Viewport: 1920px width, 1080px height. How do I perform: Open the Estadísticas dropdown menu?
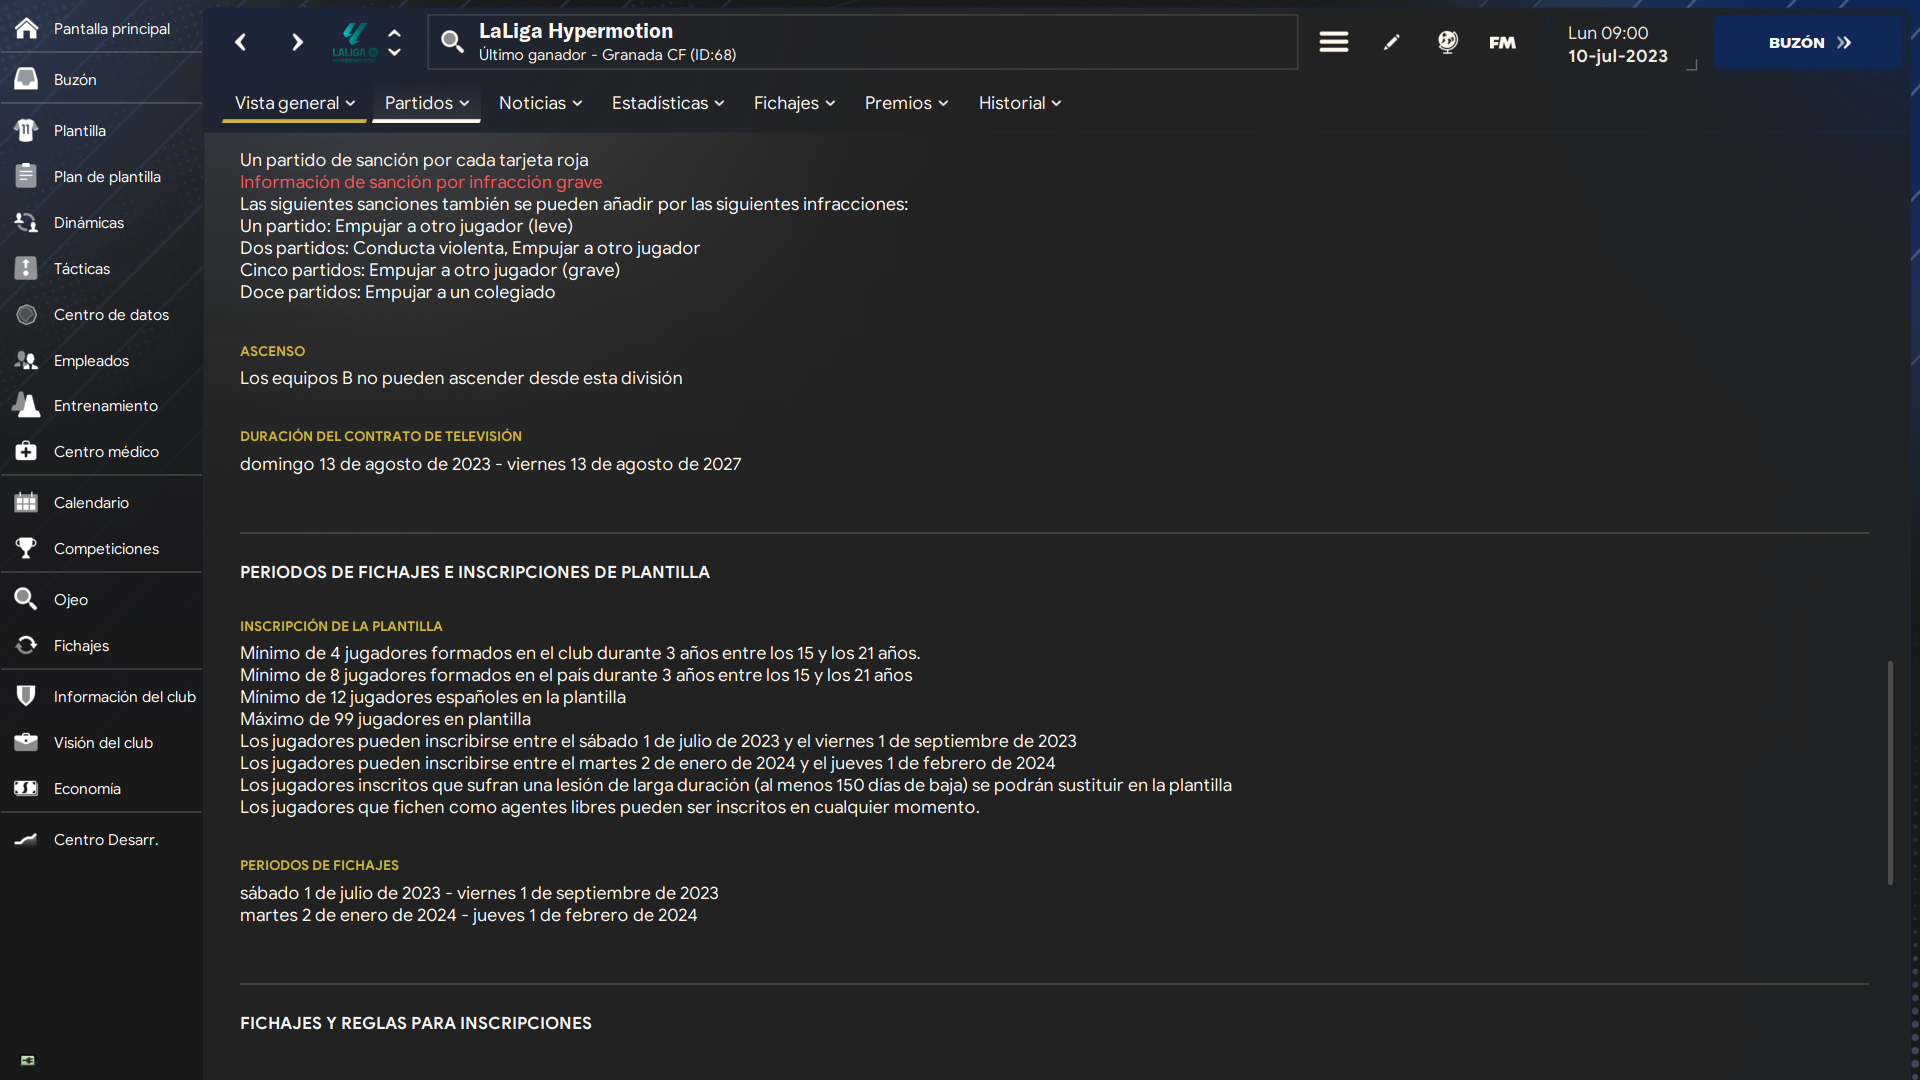(x=668, y=103)
